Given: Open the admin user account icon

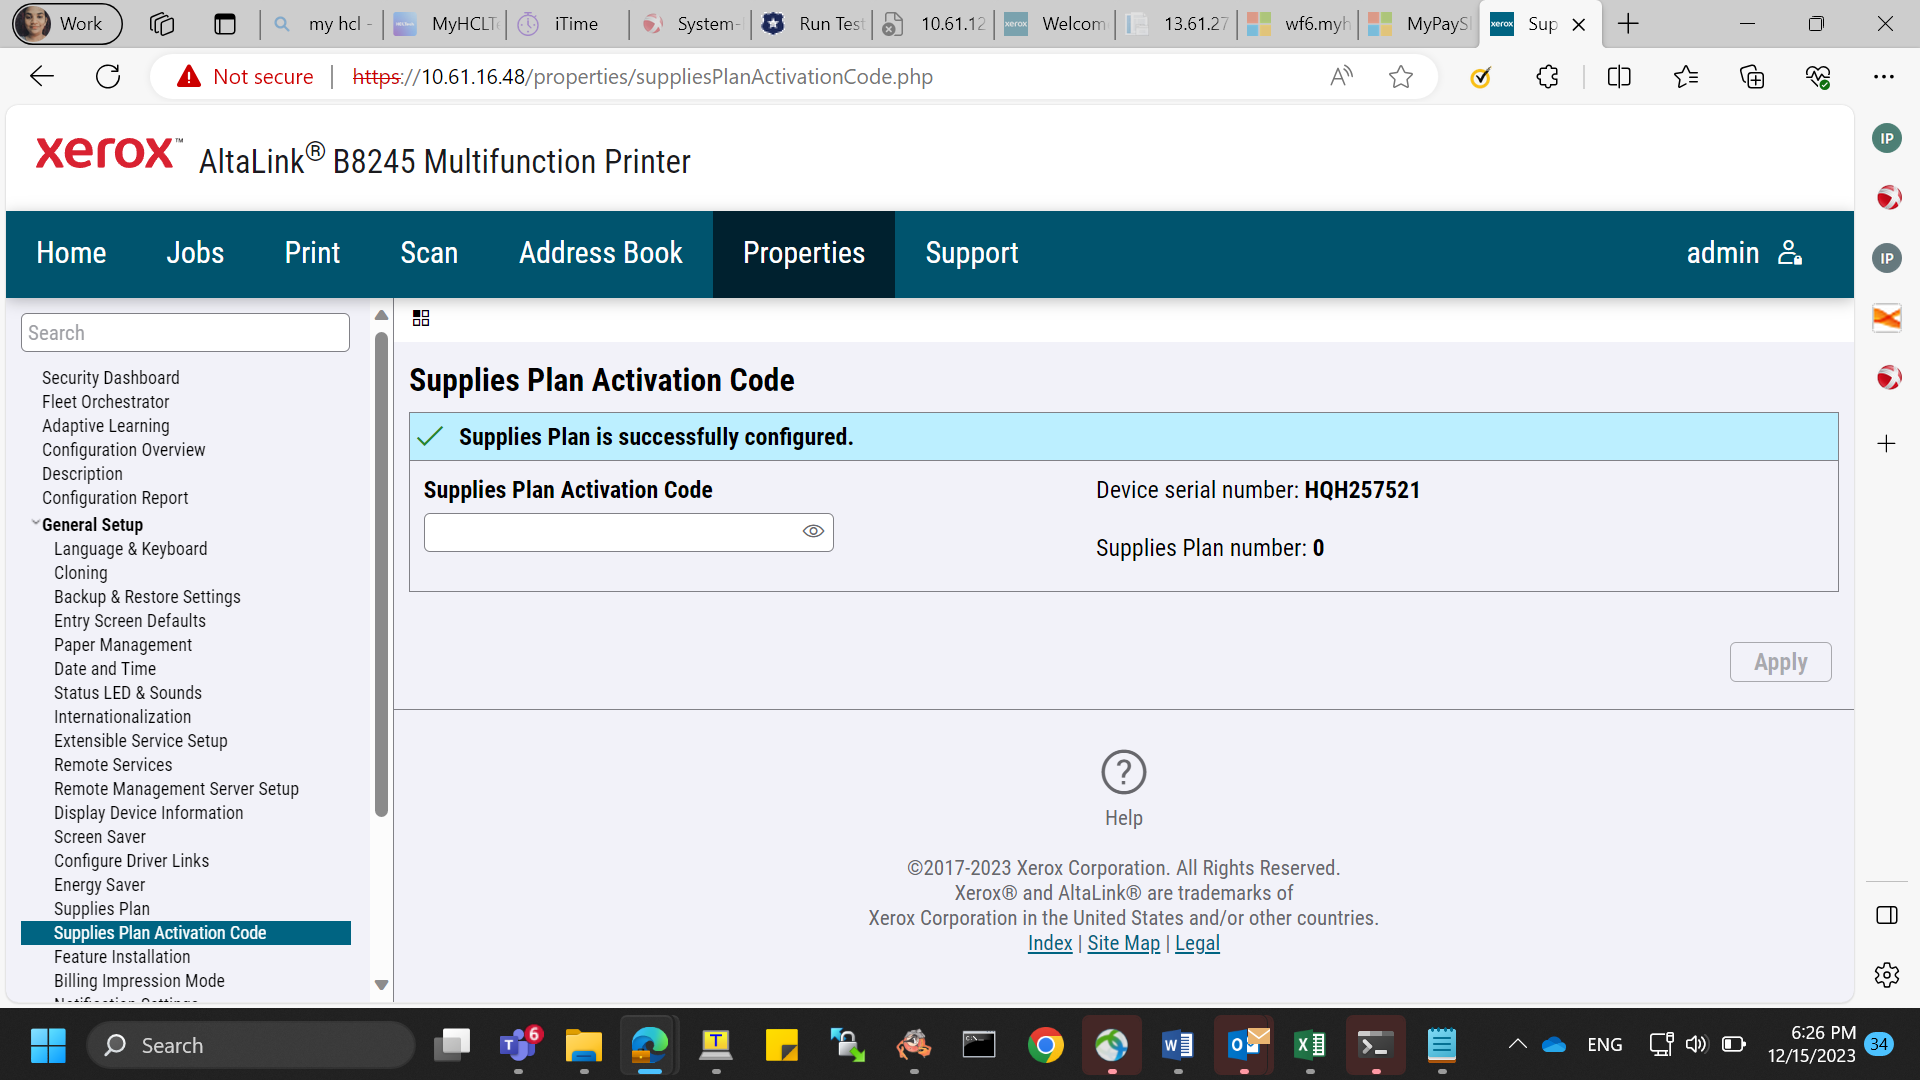Looking at the screenshot, I should point(1790,253).
